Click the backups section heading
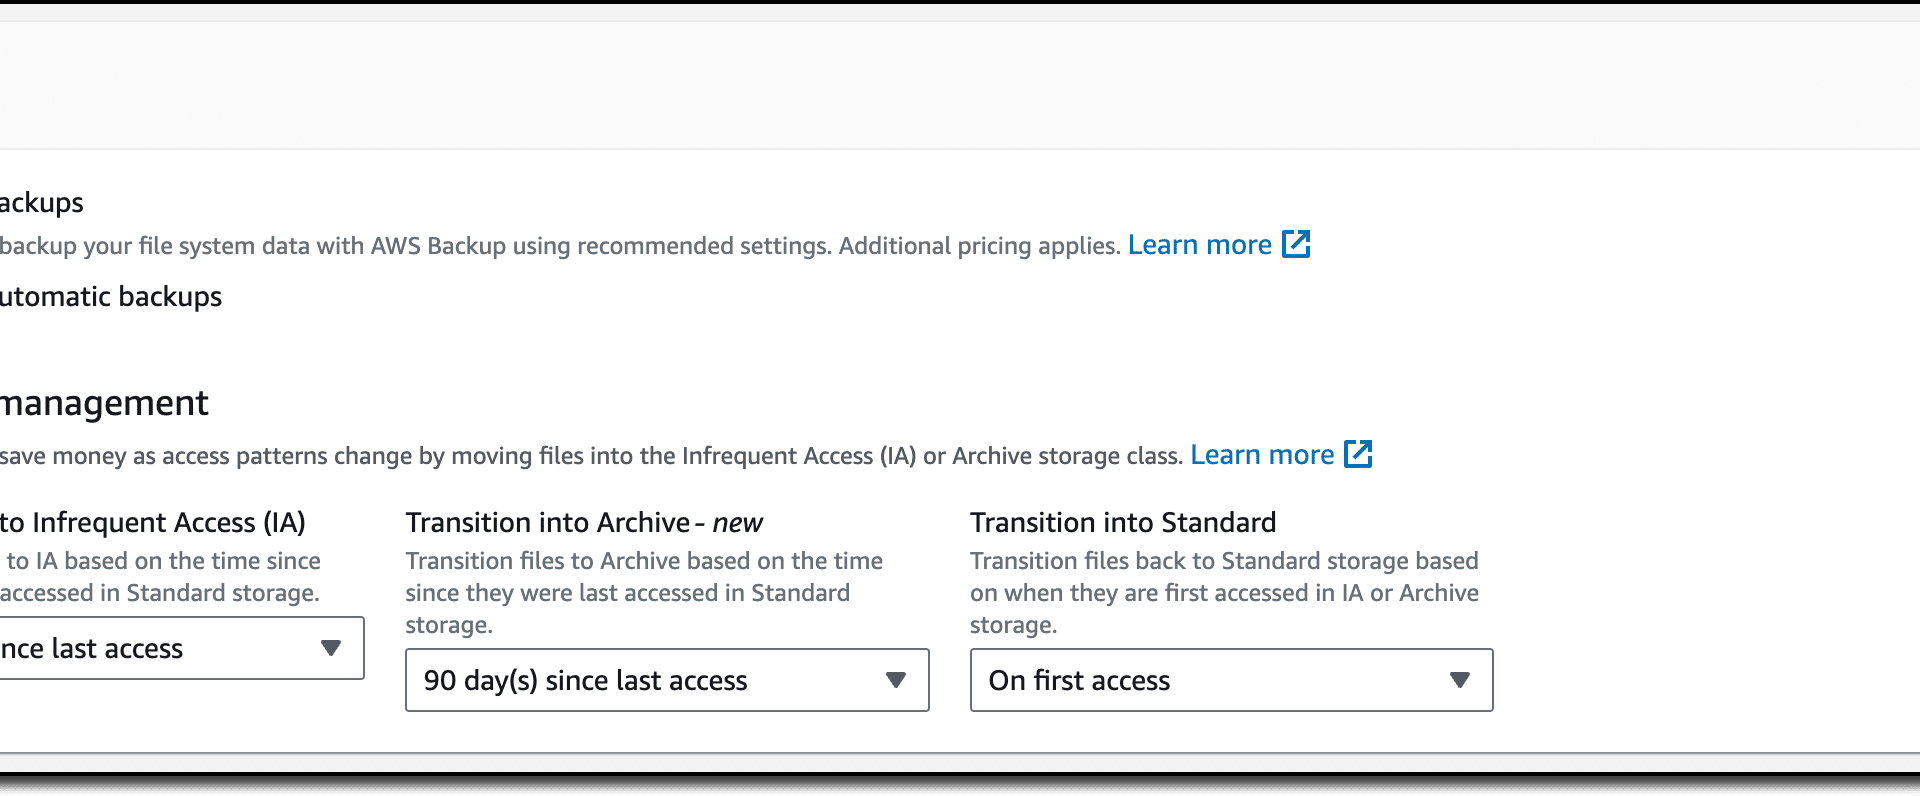 [x=42, y=203]
